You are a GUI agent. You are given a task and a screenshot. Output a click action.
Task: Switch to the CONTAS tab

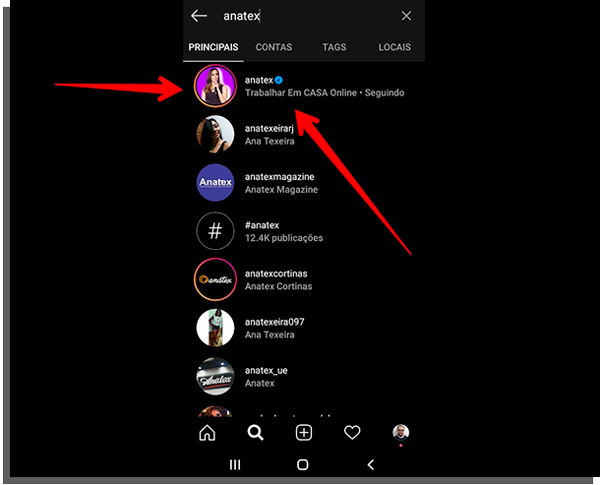click(x=274, y=47)
